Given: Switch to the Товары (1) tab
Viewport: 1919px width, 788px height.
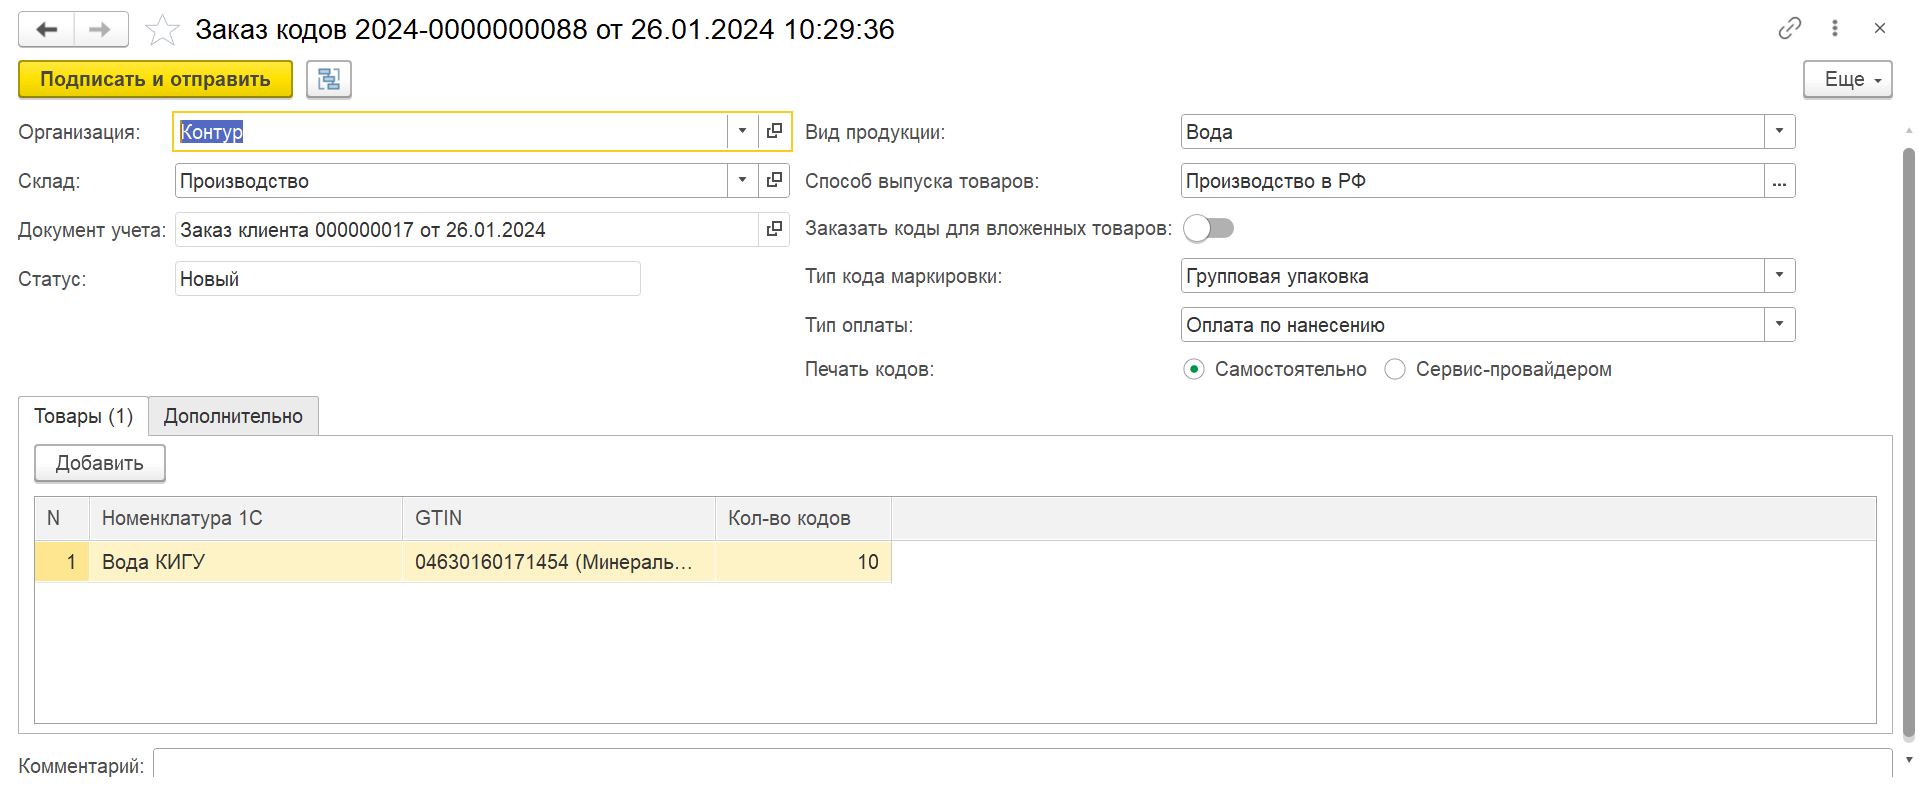Looking at the screenshot, I should point(83,416).
